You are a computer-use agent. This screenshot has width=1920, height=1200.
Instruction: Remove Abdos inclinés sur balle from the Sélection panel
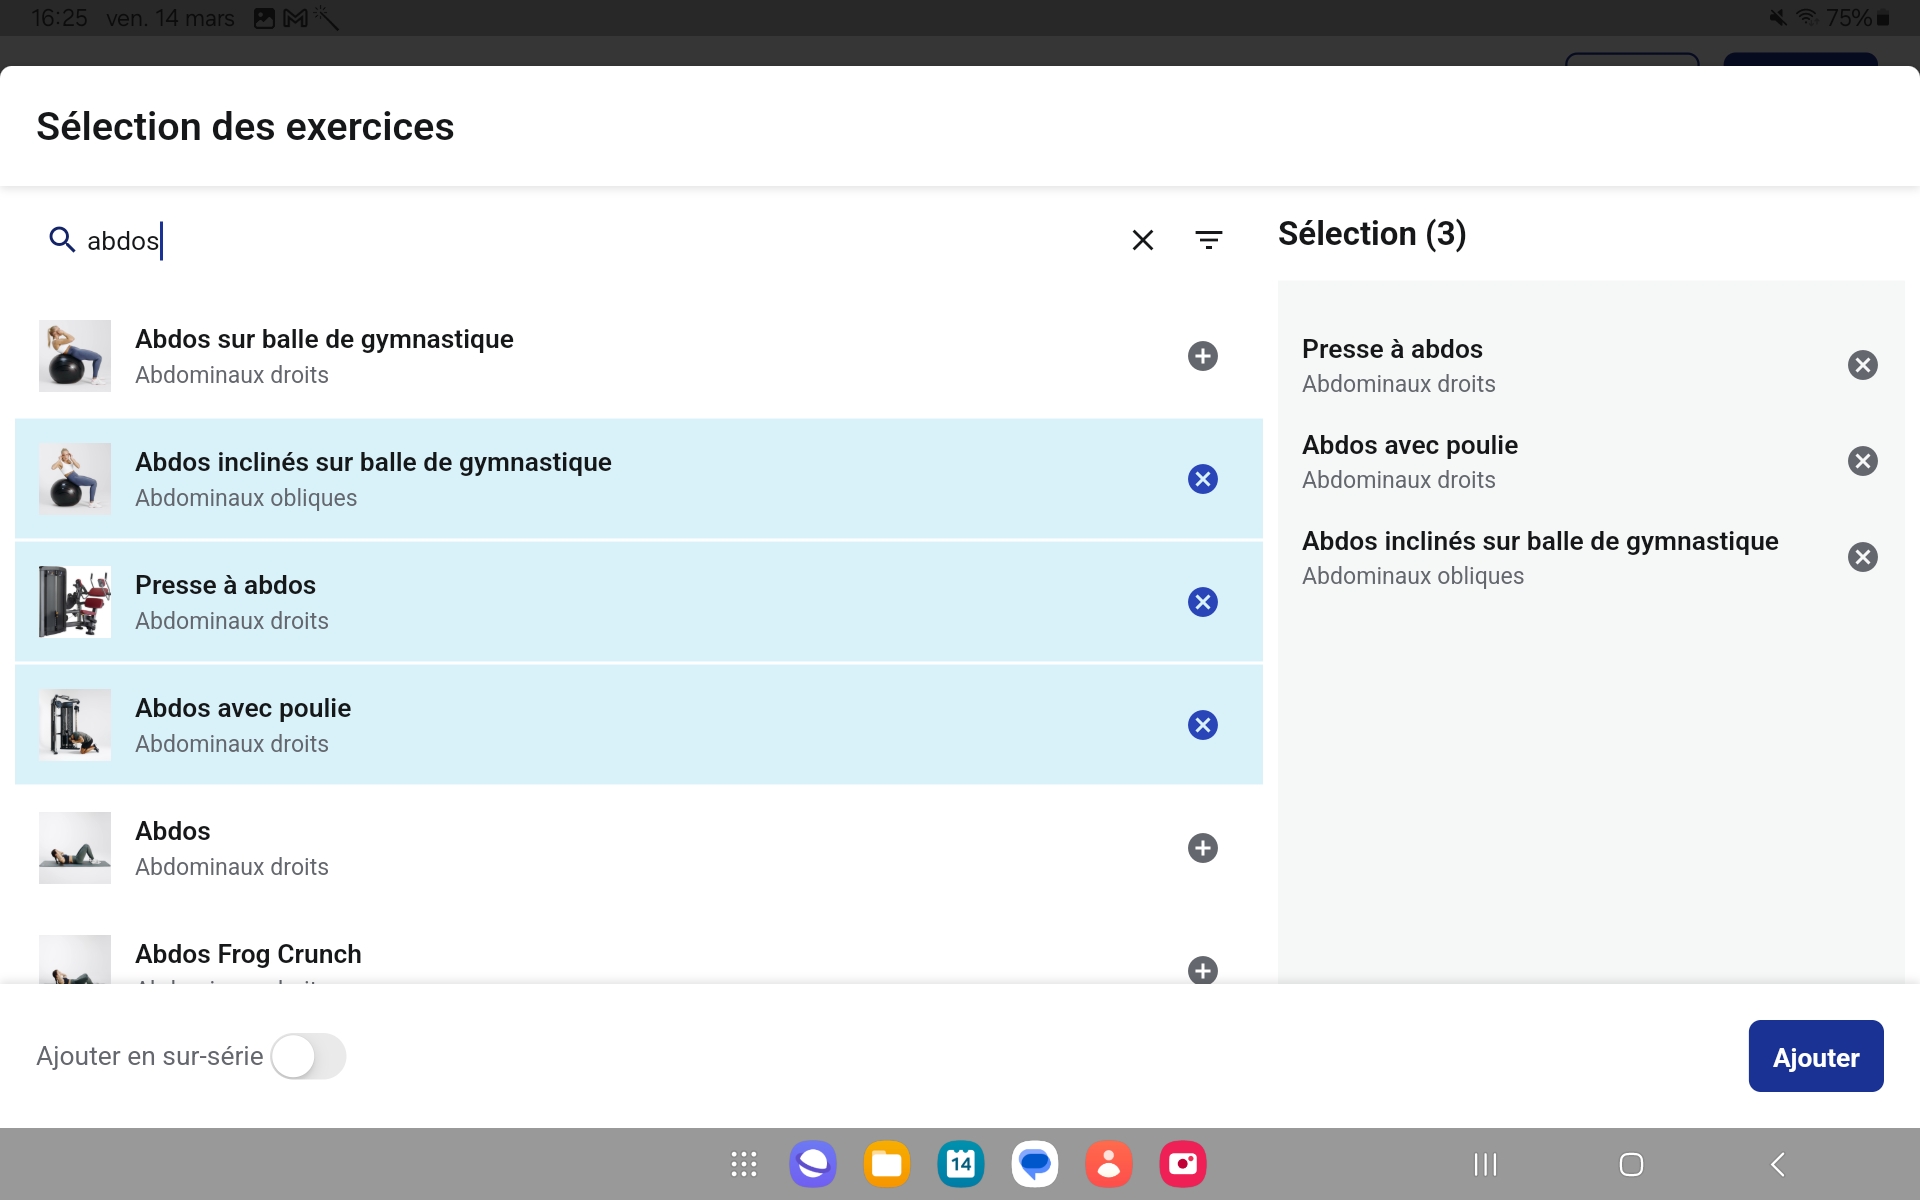tap(1863, 557)
